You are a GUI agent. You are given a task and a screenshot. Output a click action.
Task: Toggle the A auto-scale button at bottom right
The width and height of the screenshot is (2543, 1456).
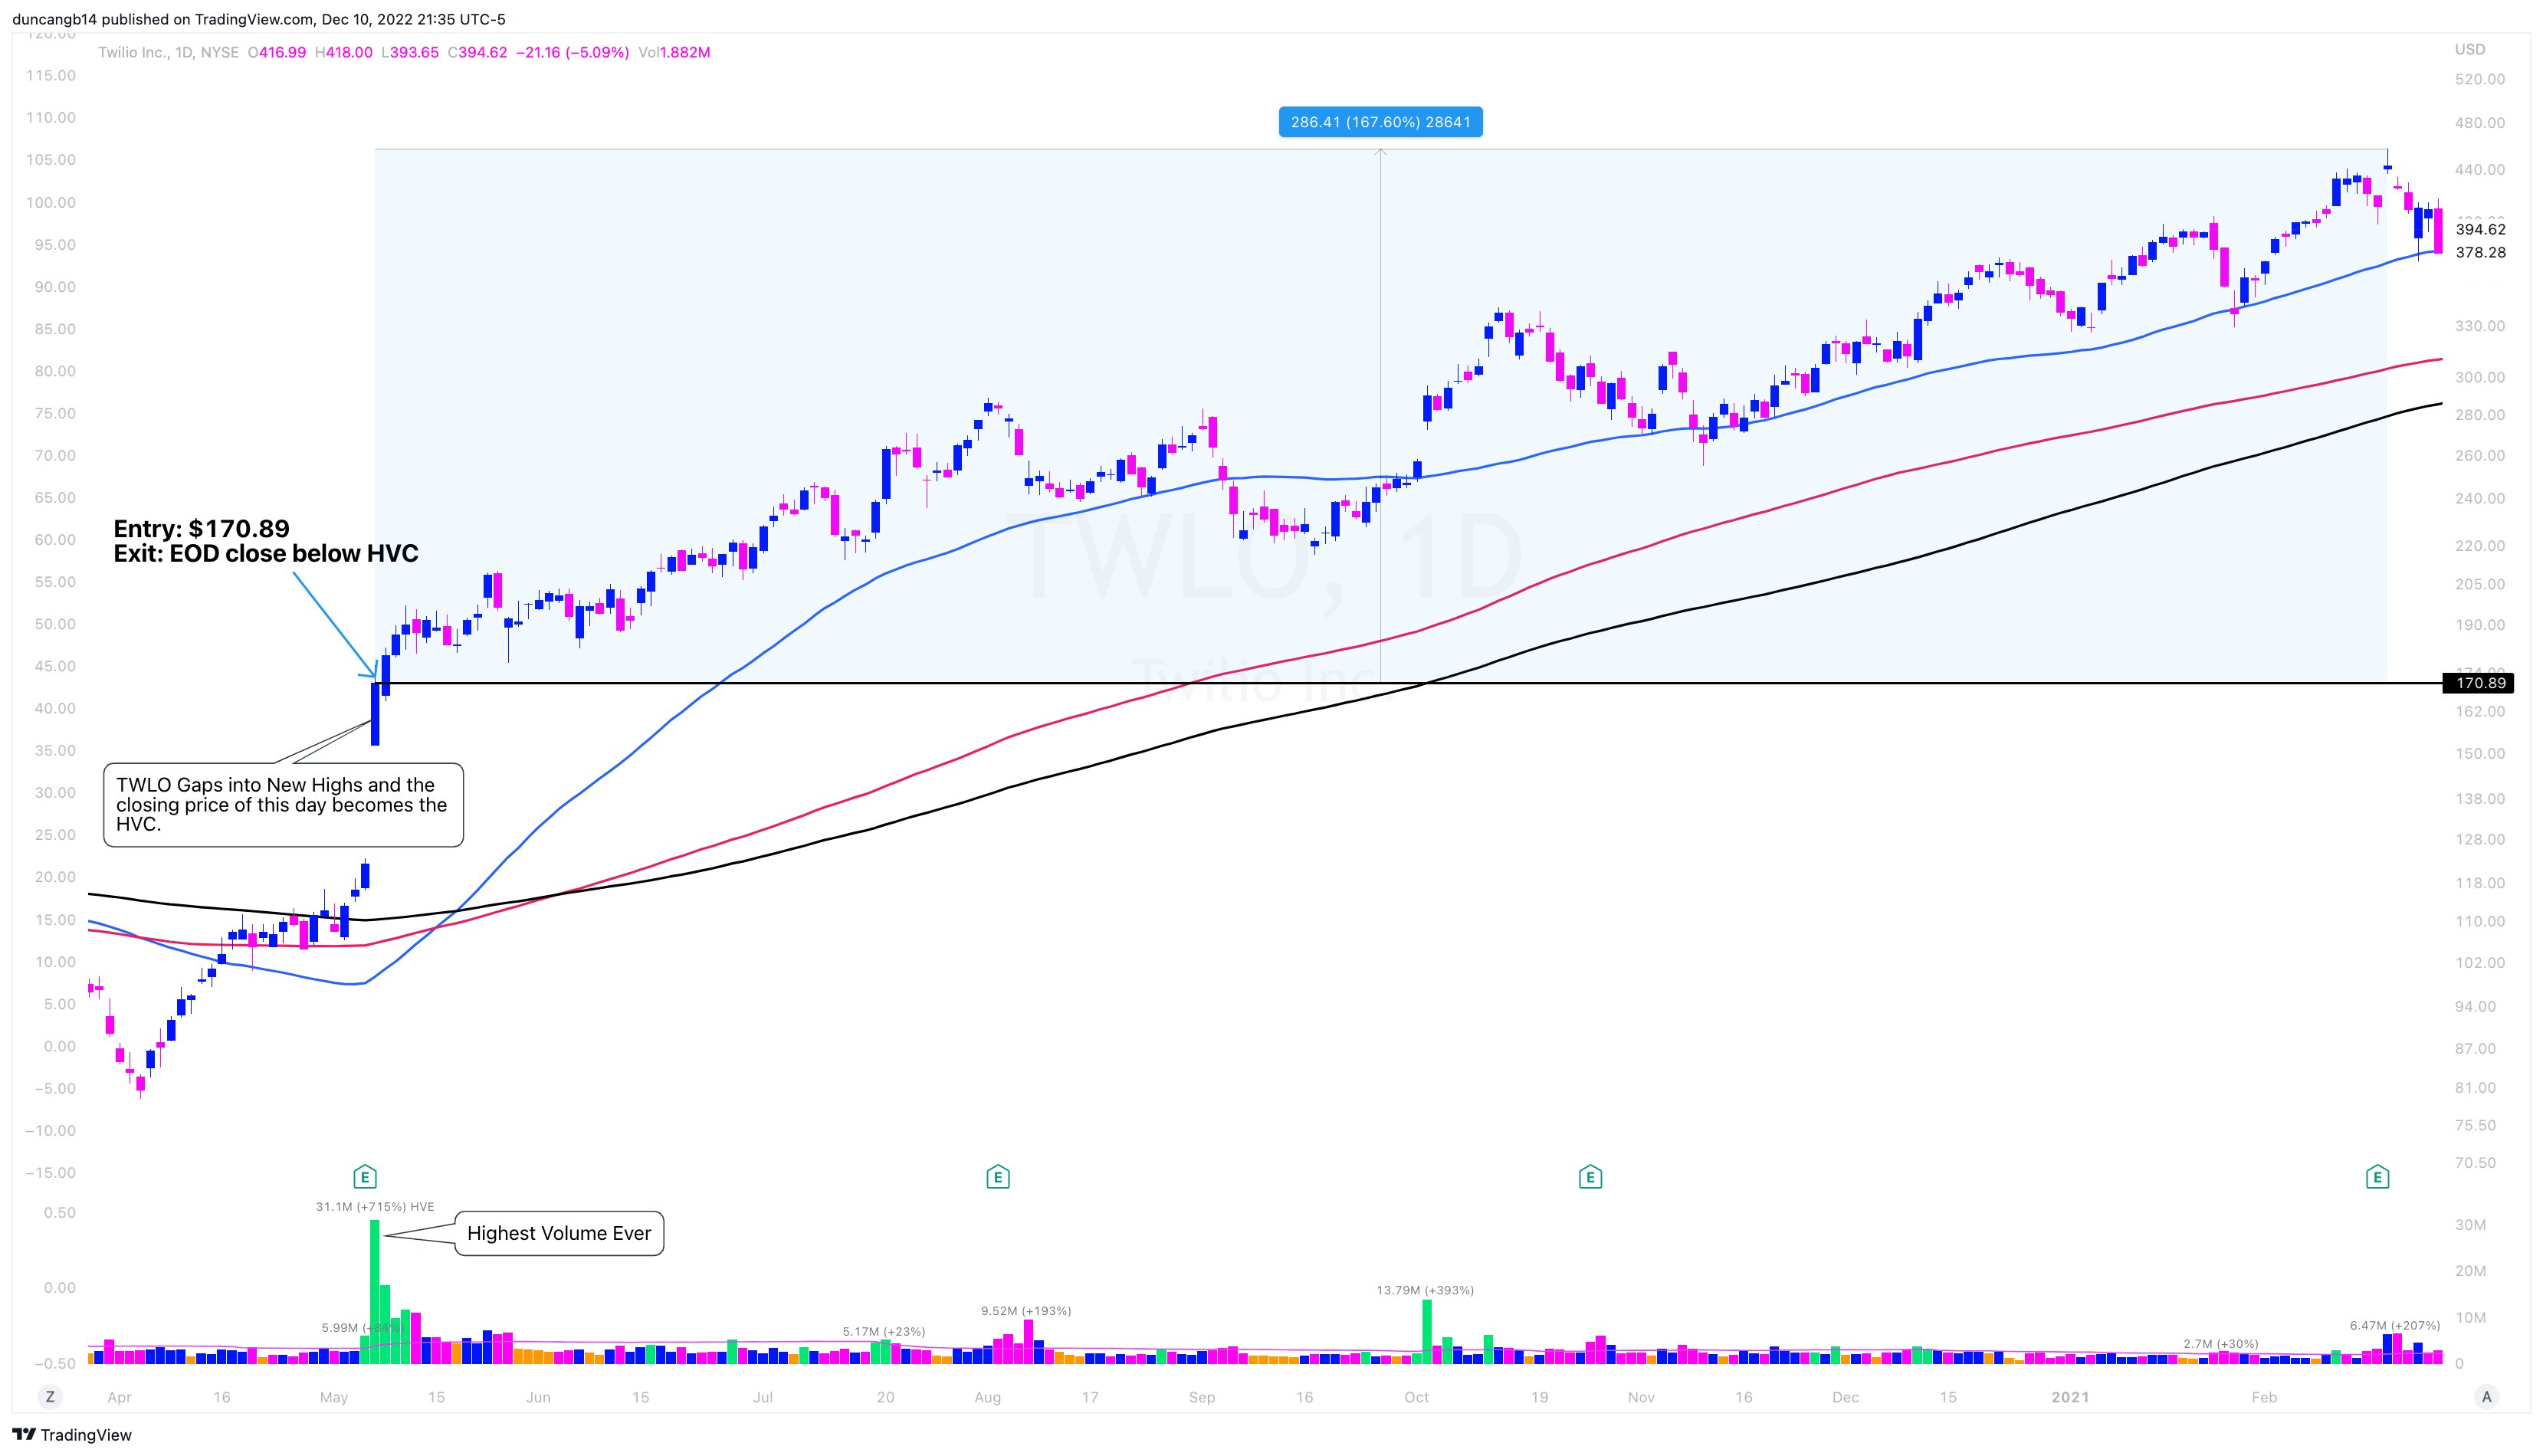tap(2486, 1397)
